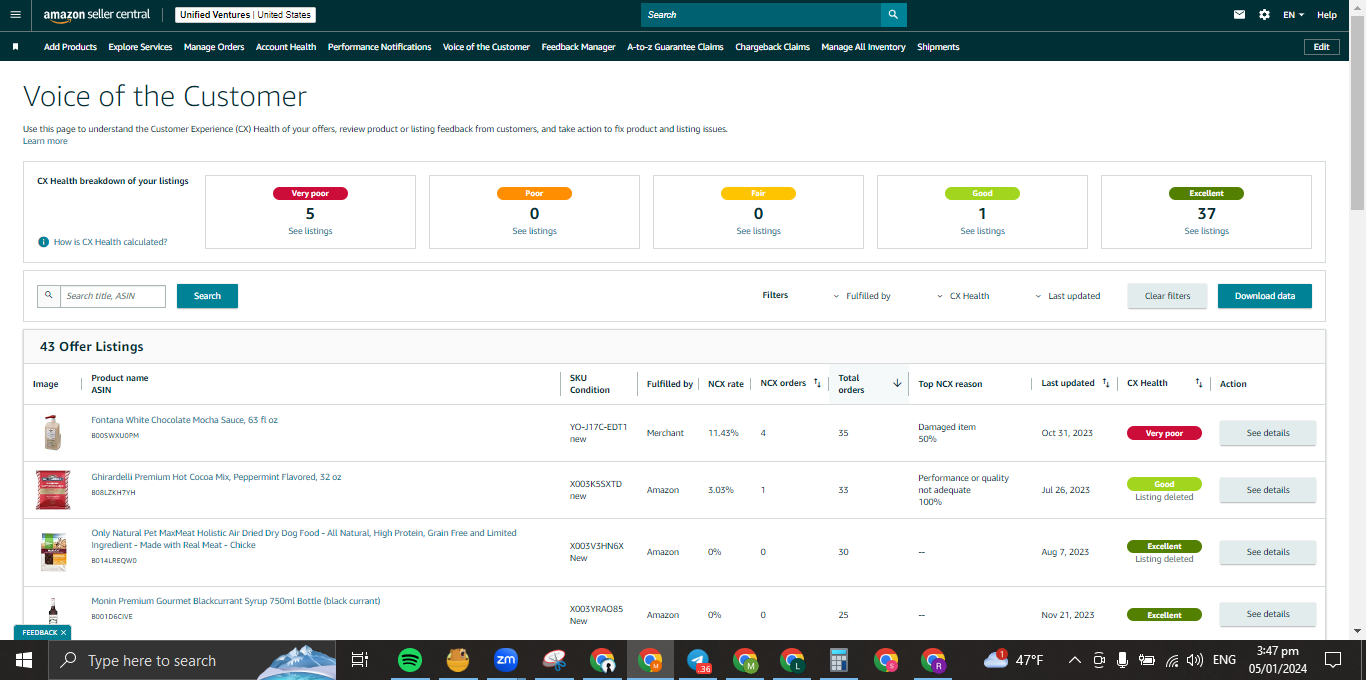Click the Wi-Fi network tray icon
Image resolution: width=1366 pixels, height=680 pixels.
coord(1171,660)
